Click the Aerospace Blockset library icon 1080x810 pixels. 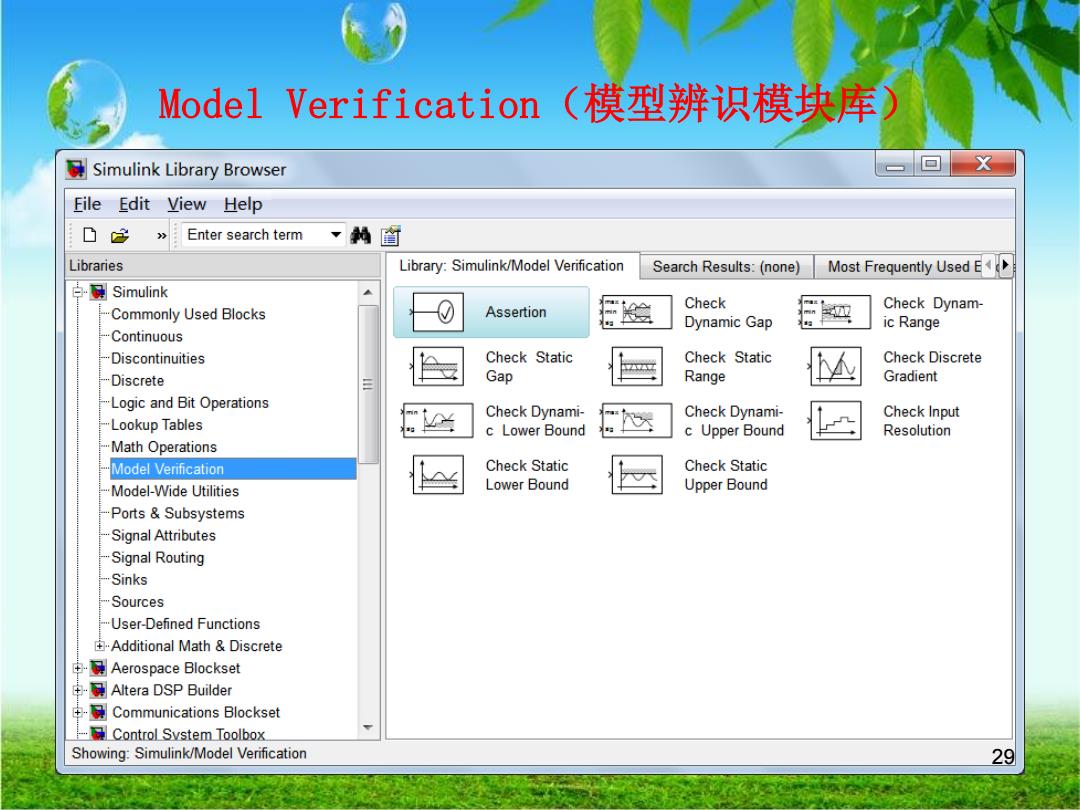[x=98, y=668]
